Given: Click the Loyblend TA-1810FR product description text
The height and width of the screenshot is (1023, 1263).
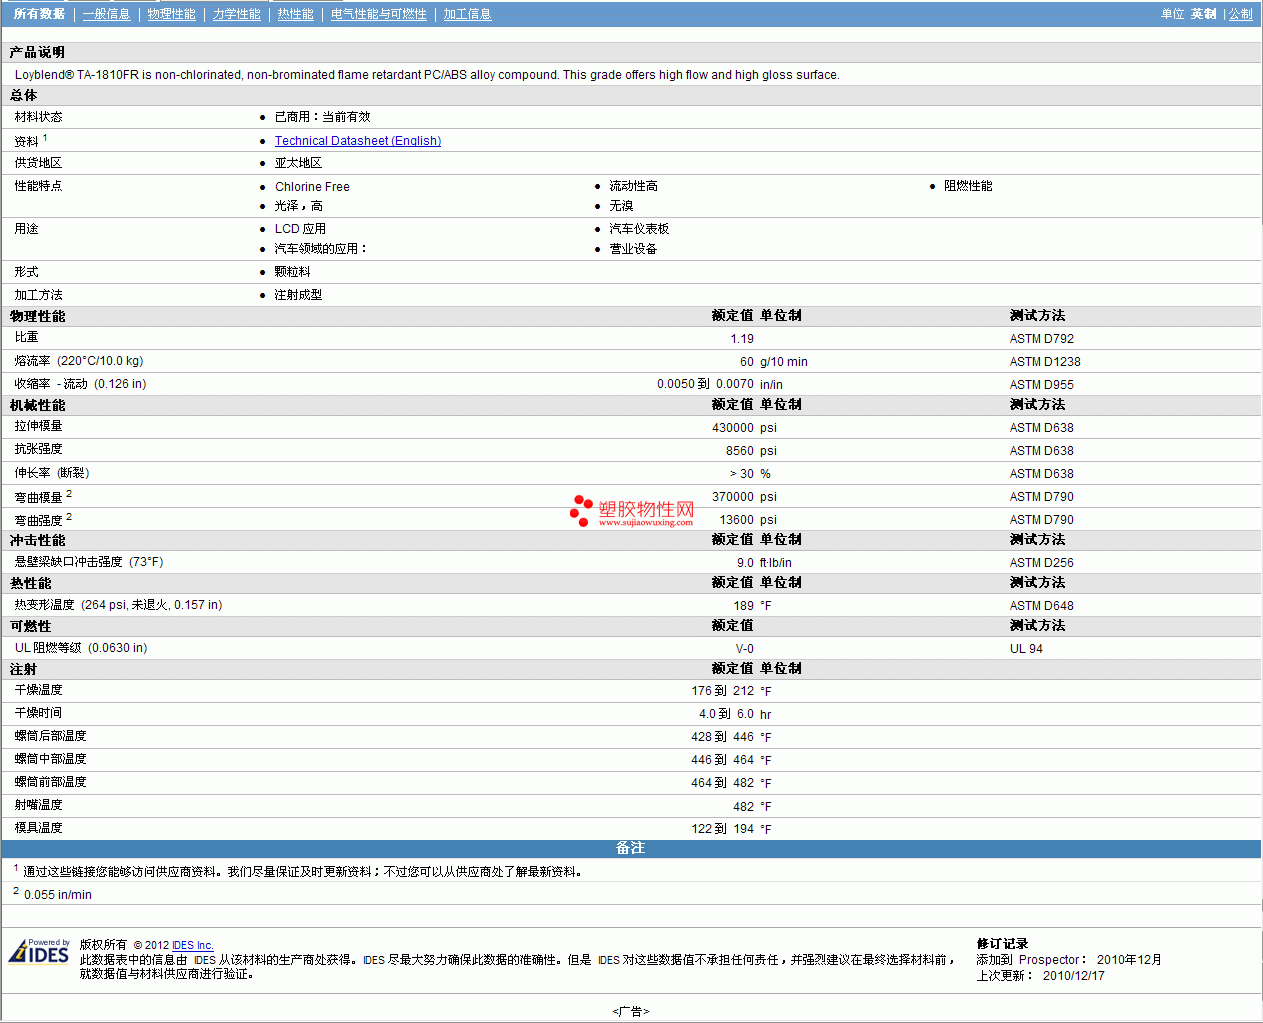Looking at the screenshot, I should (427, 75).
